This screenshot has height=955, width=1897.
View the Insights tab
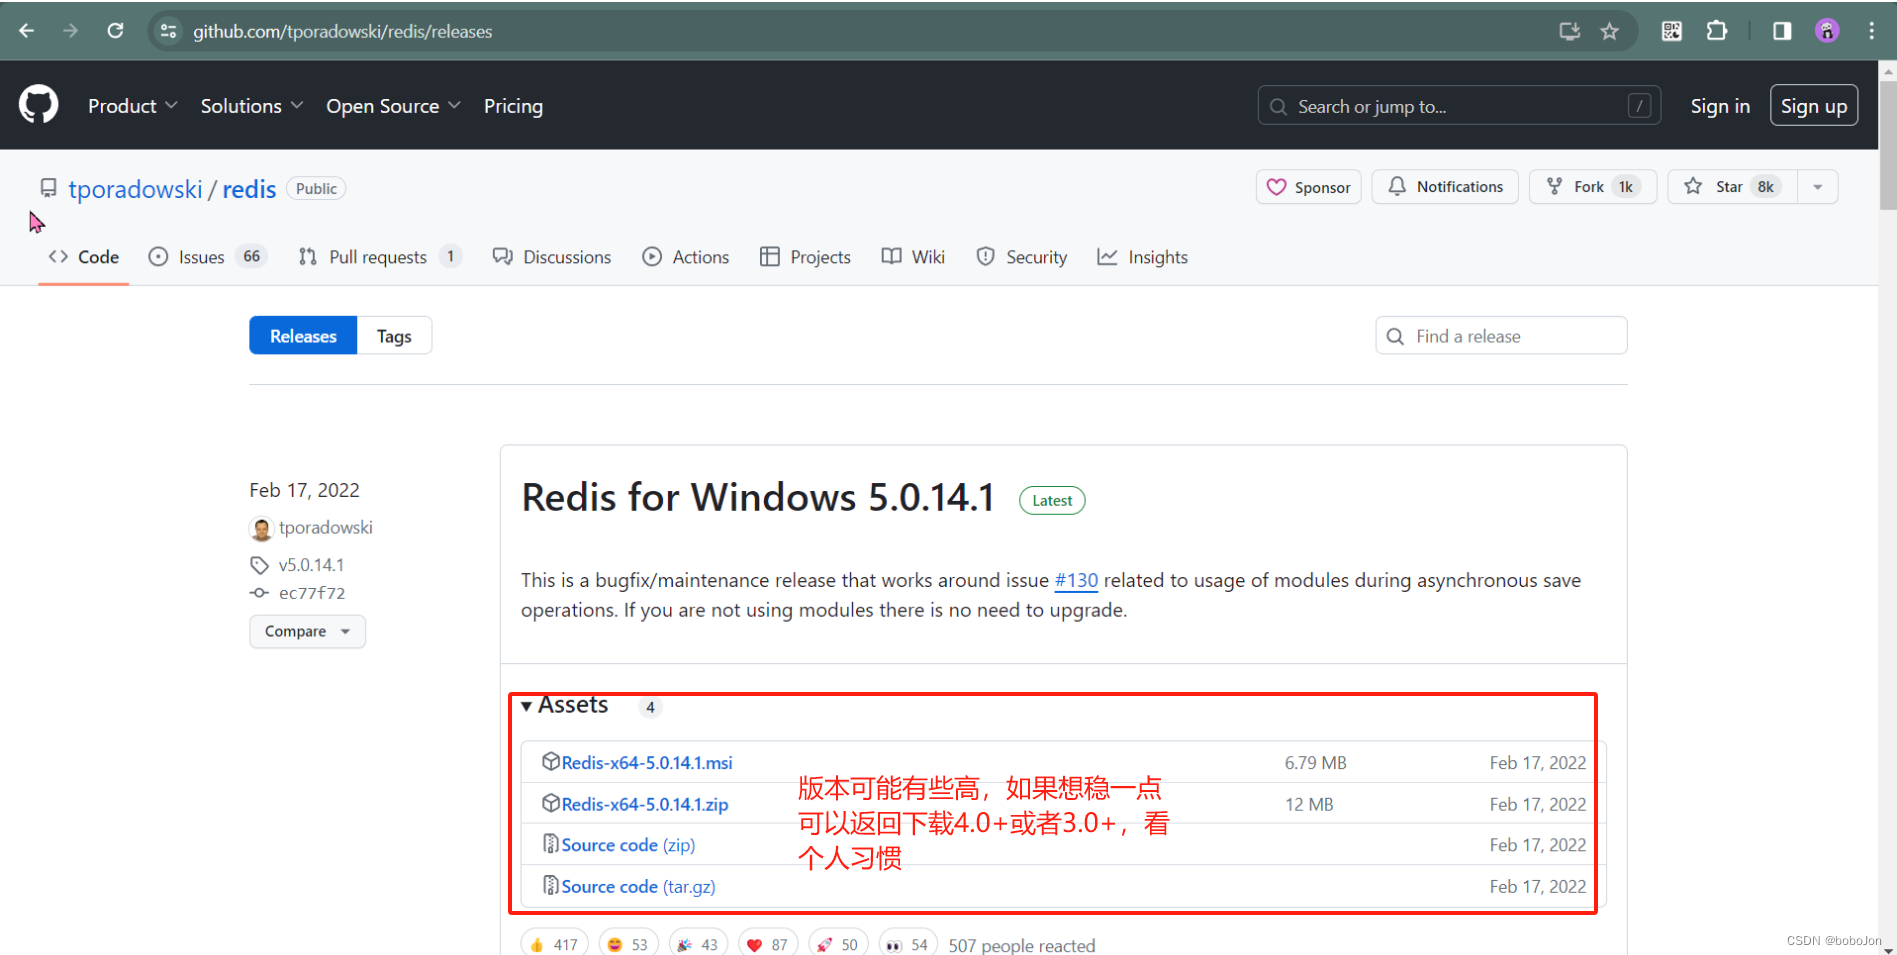tap(1143, 257)
